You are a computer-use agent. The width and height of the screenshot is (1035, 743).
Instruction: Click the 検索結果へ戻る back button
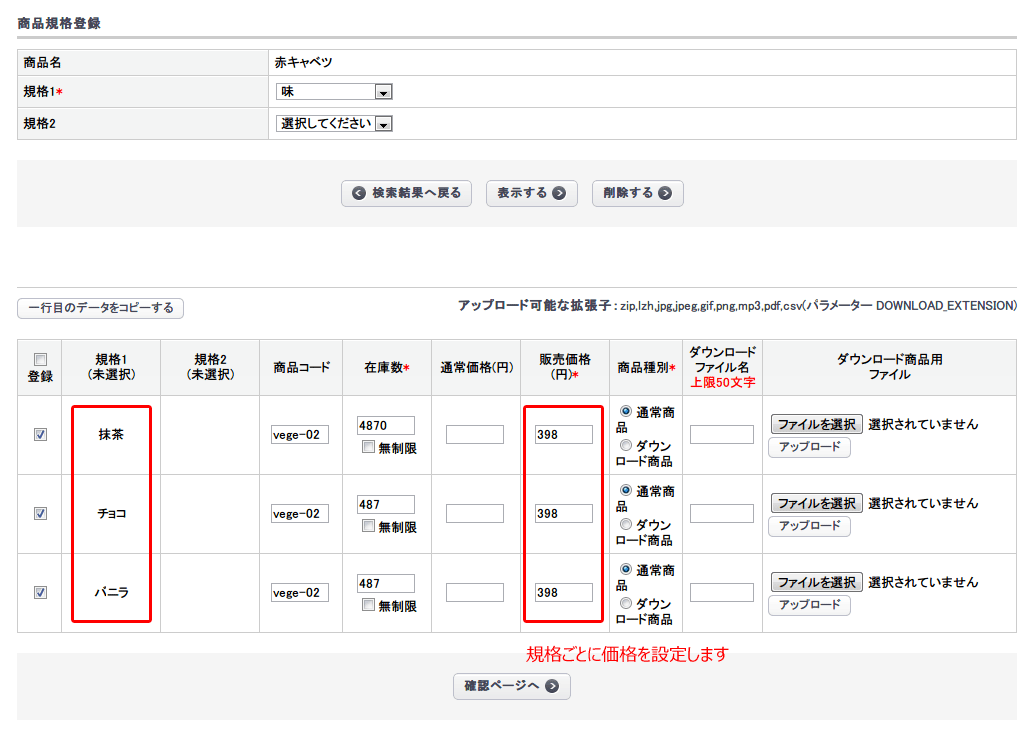[x=407, y=193]
